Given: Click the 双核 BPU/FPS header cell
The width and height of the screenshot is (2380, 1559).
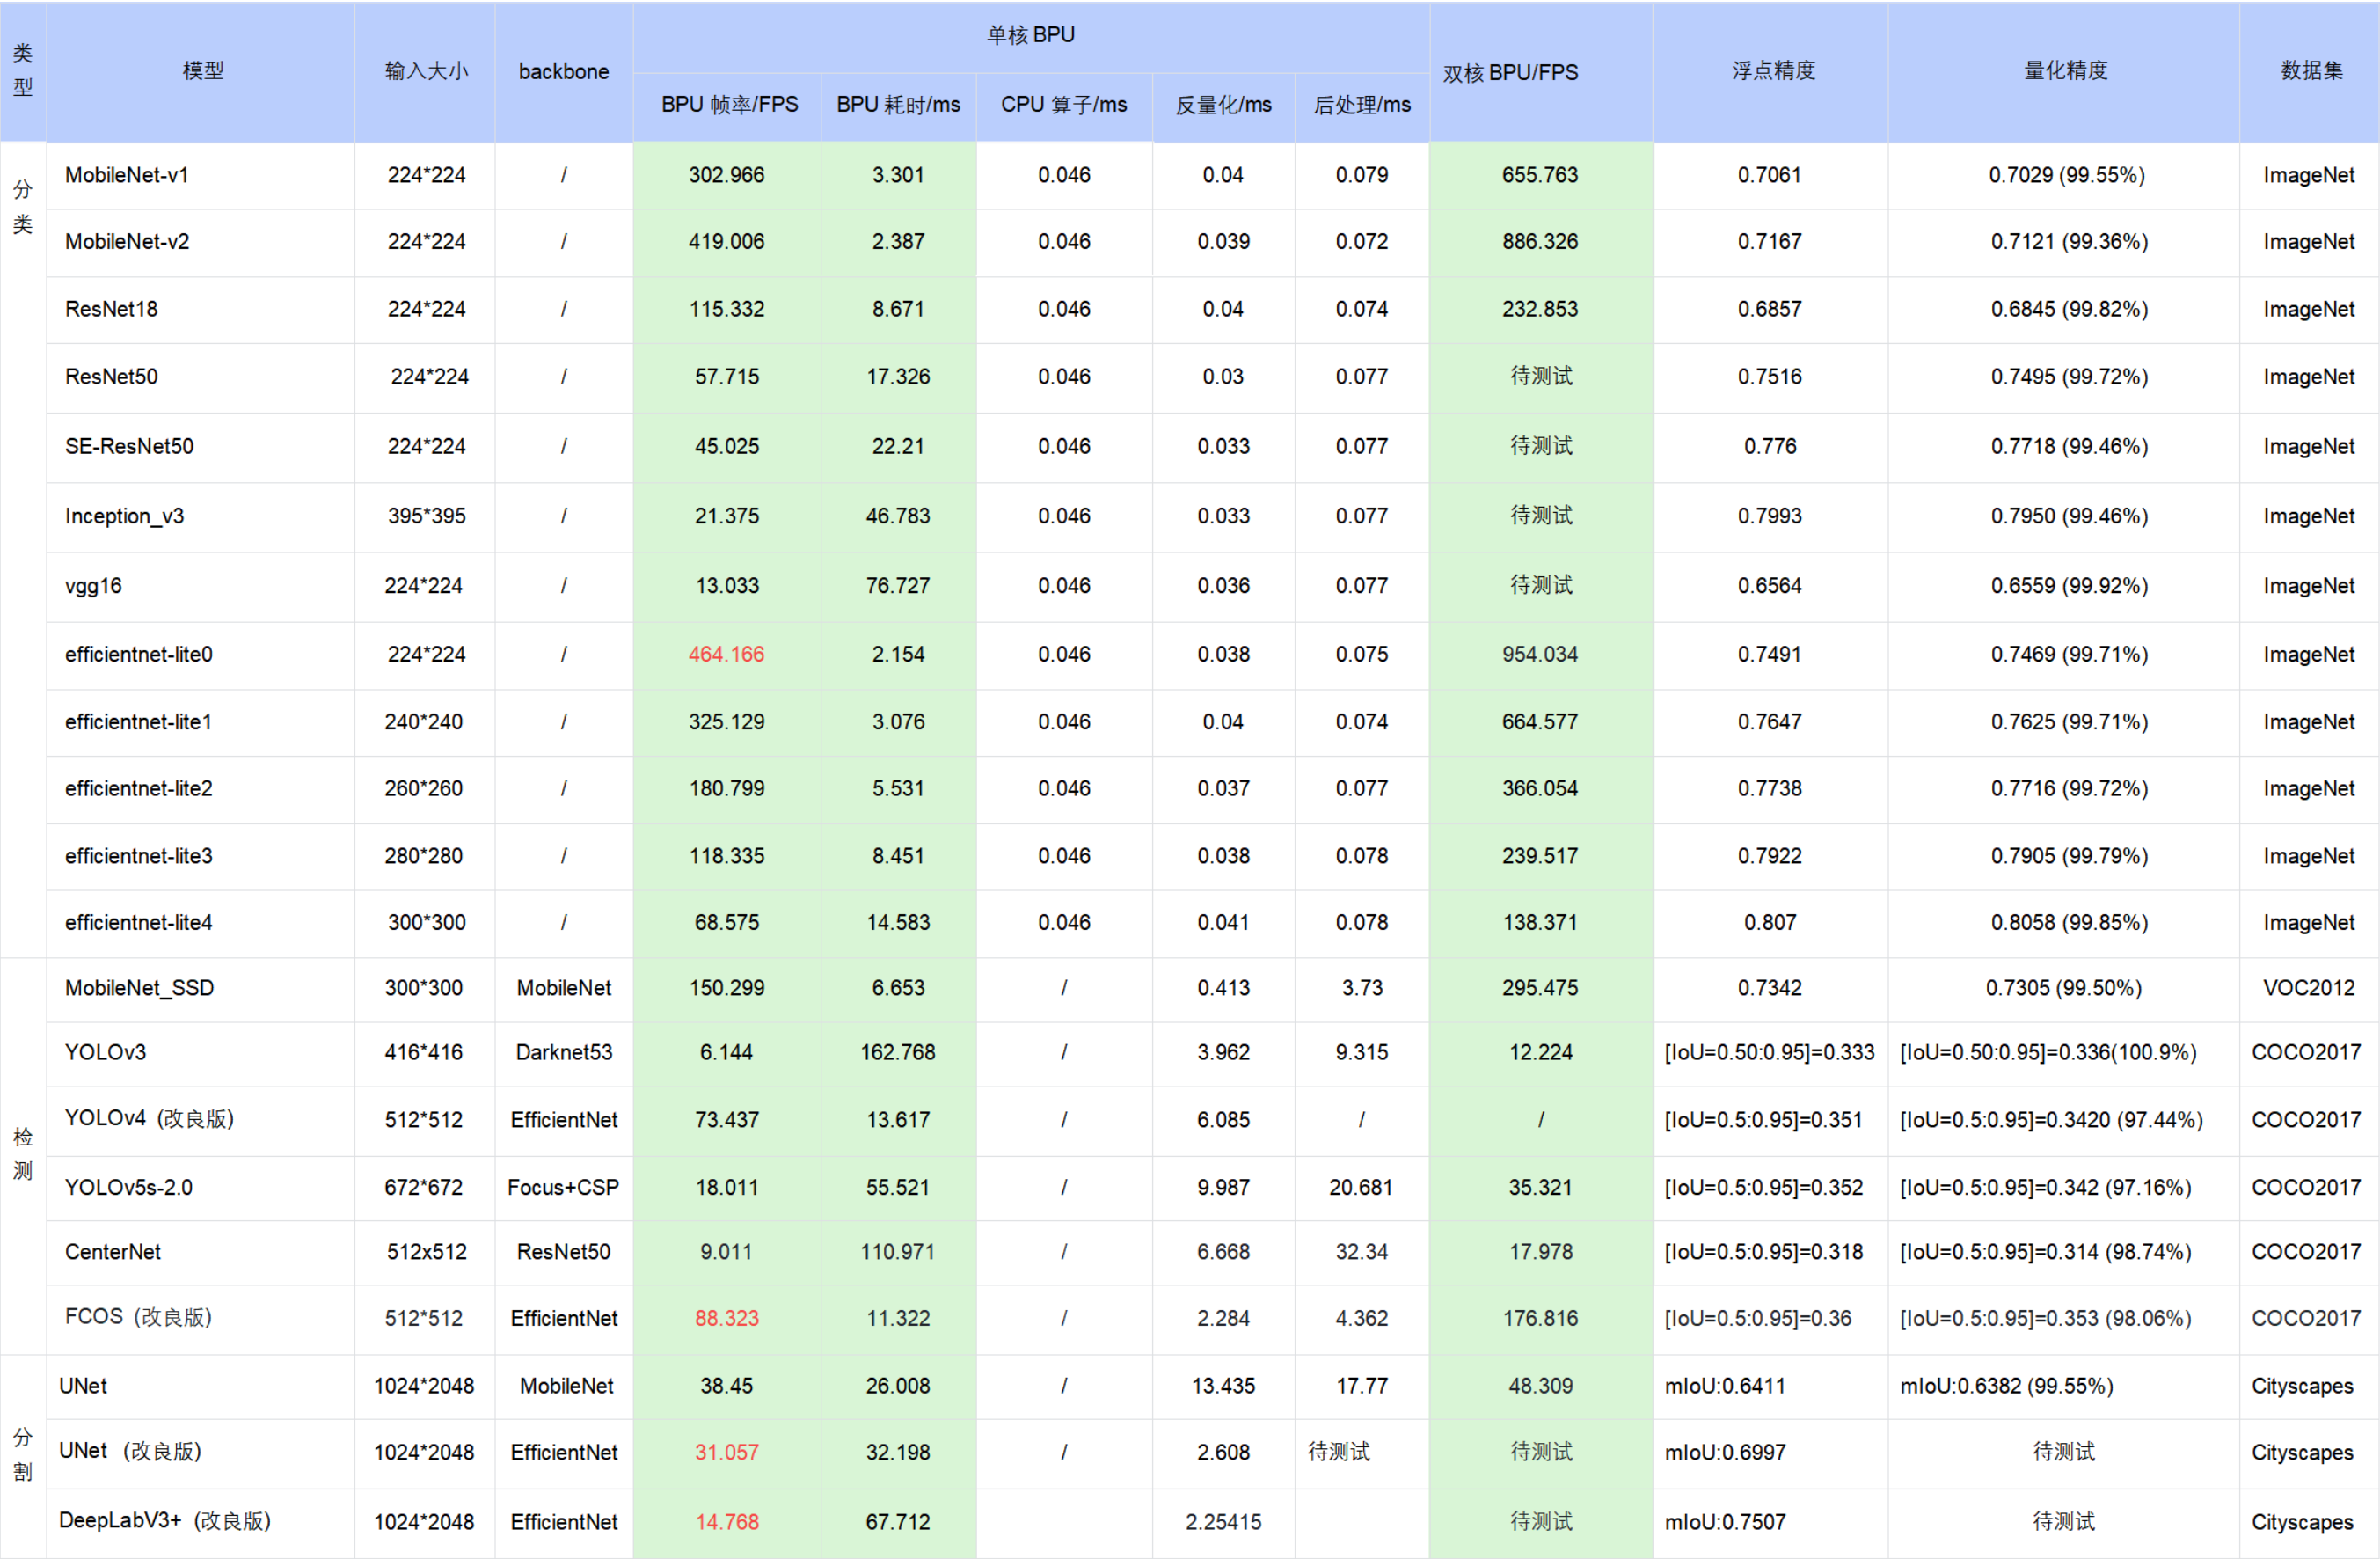Looking at the screenshot, I should click(x=1510, y=73).
